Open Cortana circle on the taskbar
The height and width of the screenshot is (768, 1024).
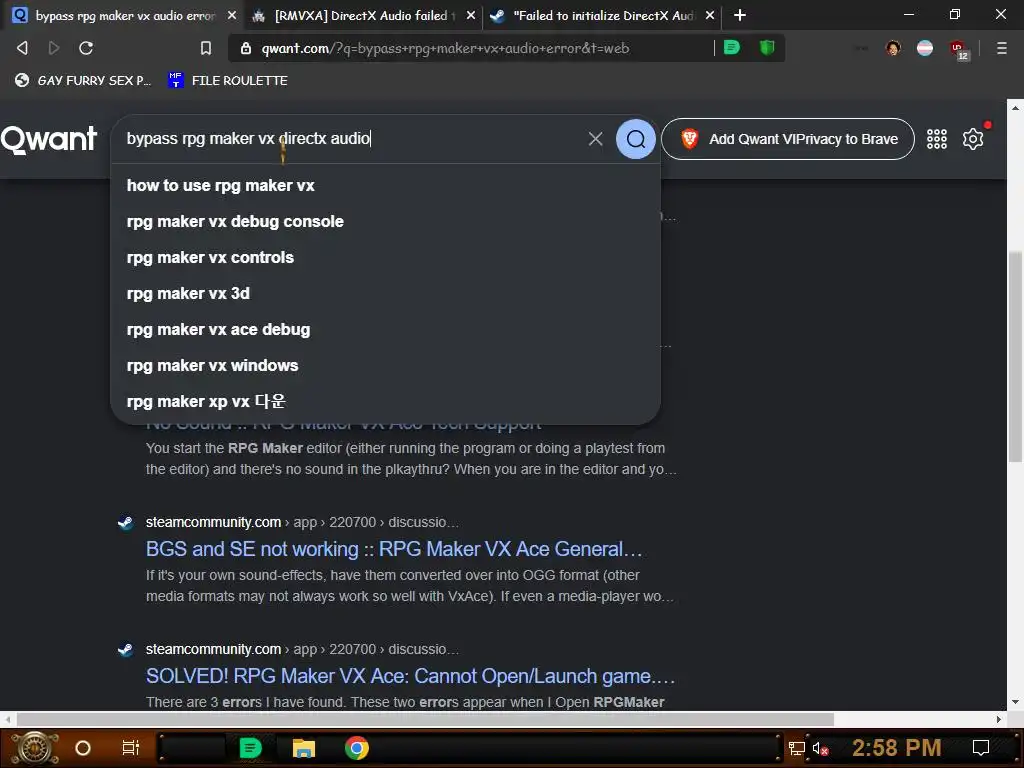(83, 748)
